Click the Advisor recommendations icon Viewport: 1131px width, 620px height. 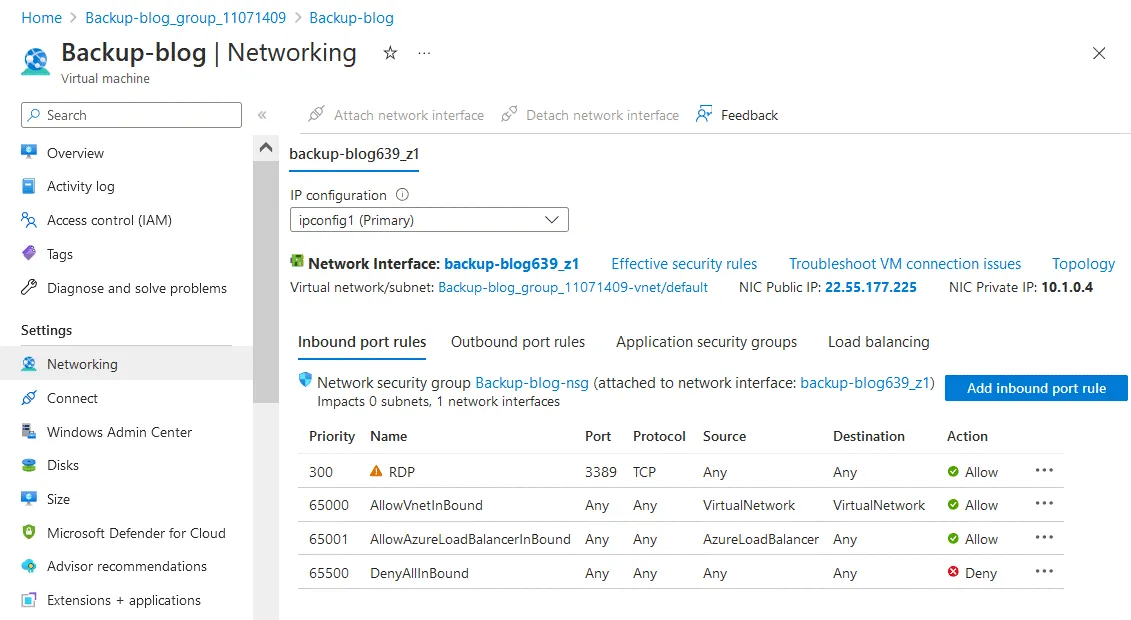point(29,566)
